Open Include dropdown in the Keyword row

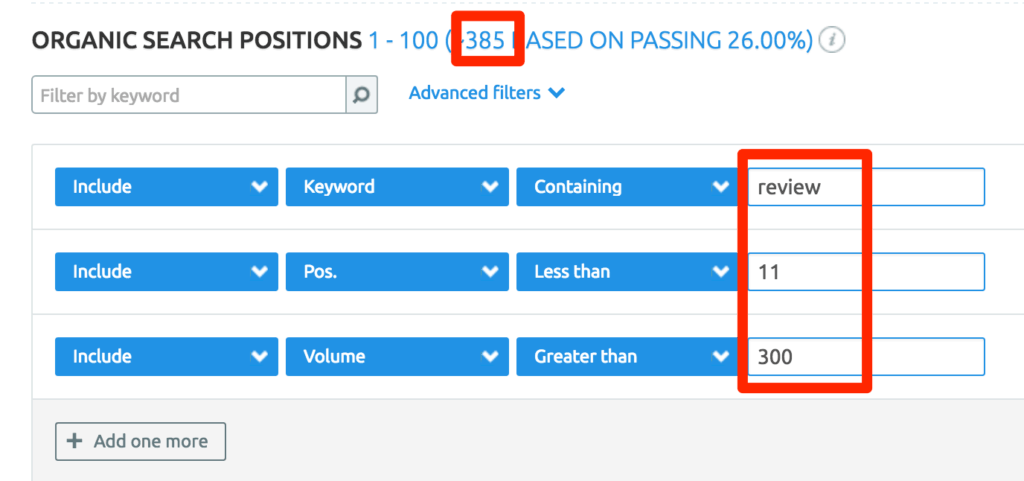pyautogui.click(x=167, y=187)
